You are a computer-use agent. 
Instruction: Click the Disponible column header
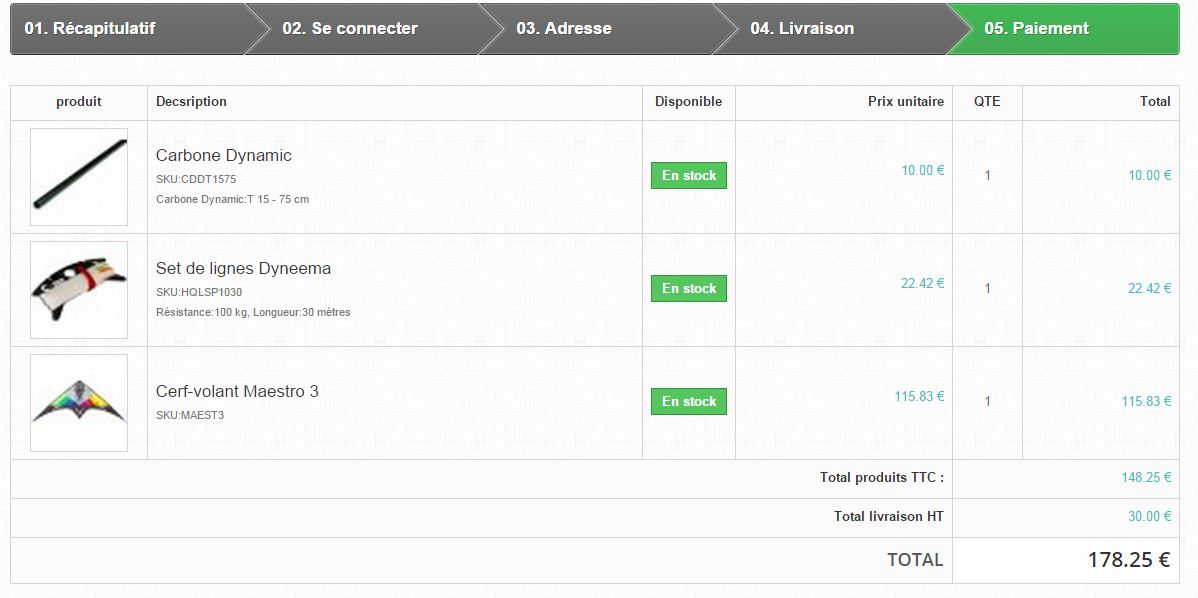point(688,102)
